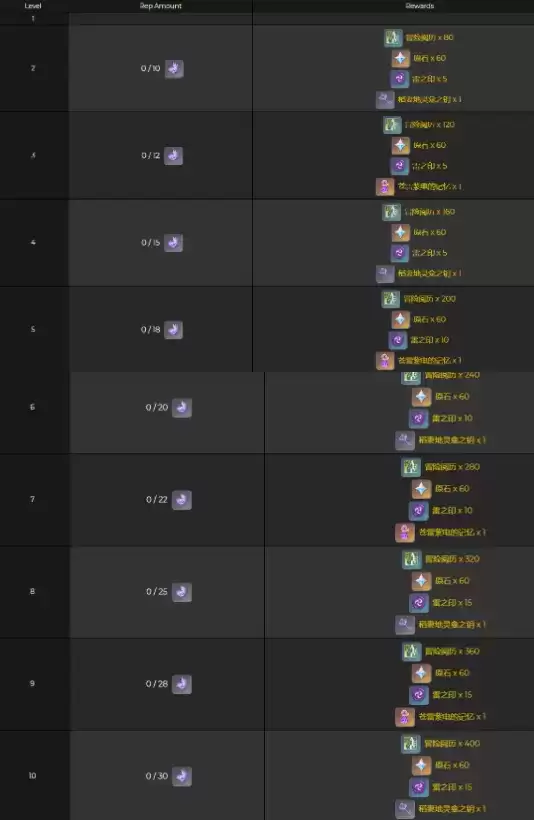The image size is (534, 820).
Task: Click the Level column header
Action: click(33, 6)
